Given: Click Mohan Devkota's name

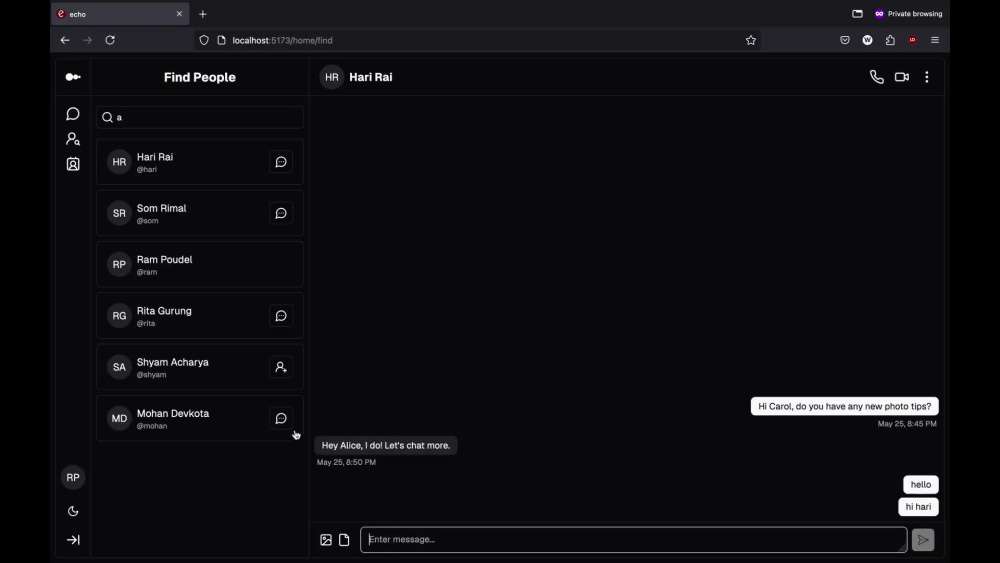Looking at the screenshot, I should pos(173,413).
